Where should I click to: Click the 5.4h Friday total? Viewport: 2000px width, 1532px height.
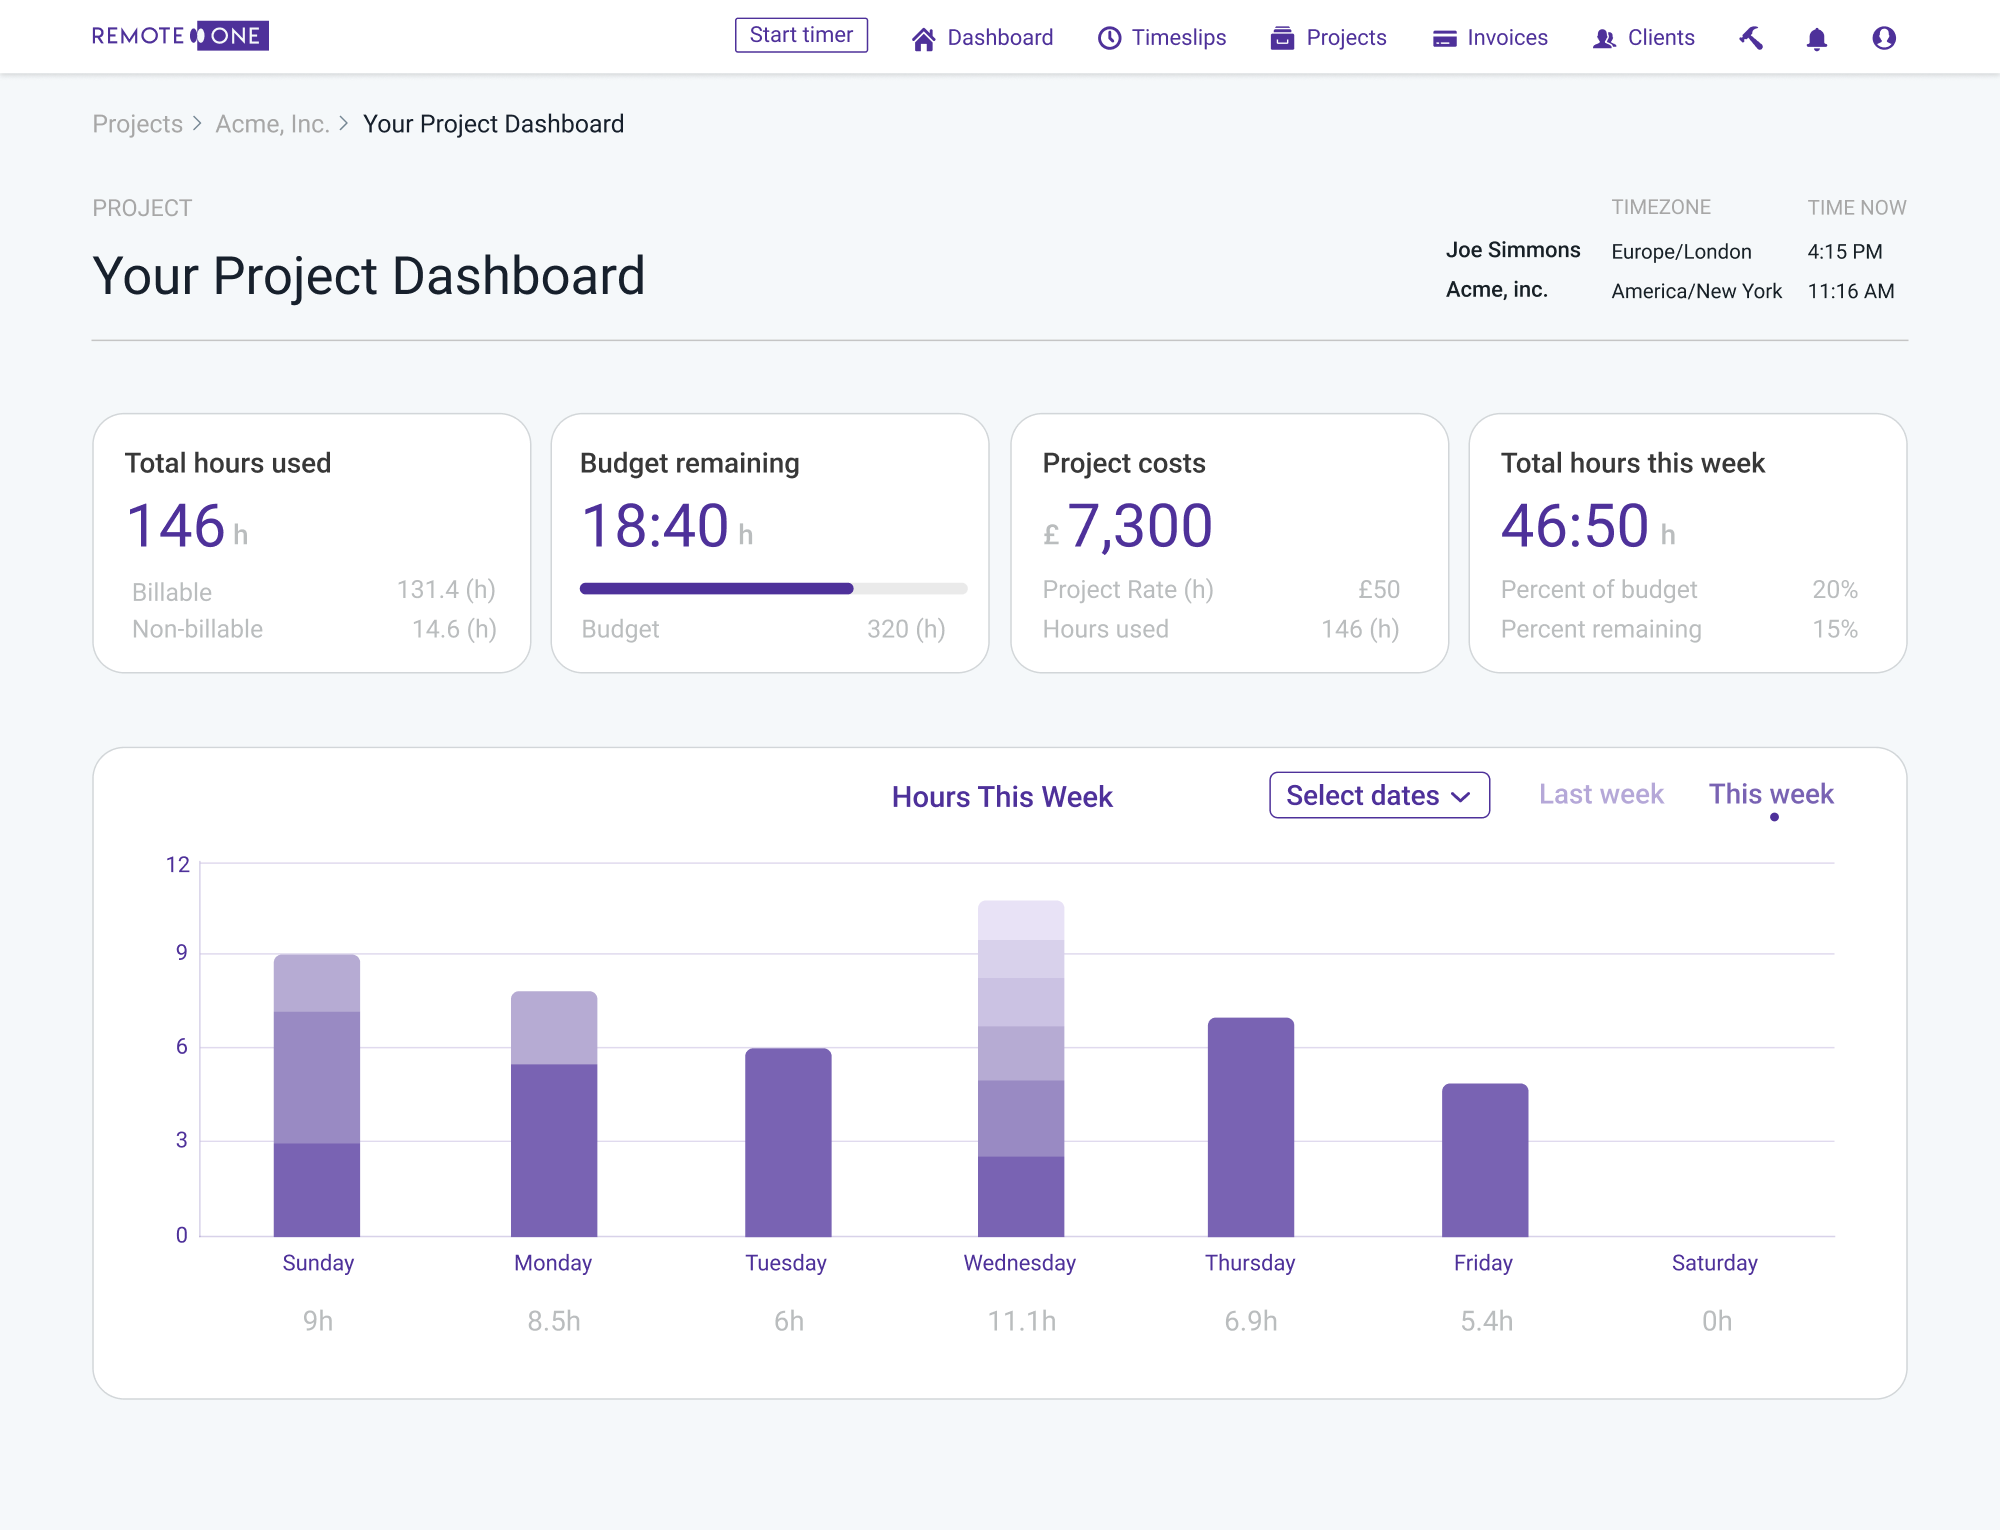pyautogui.click(x=1486, y=1321)
